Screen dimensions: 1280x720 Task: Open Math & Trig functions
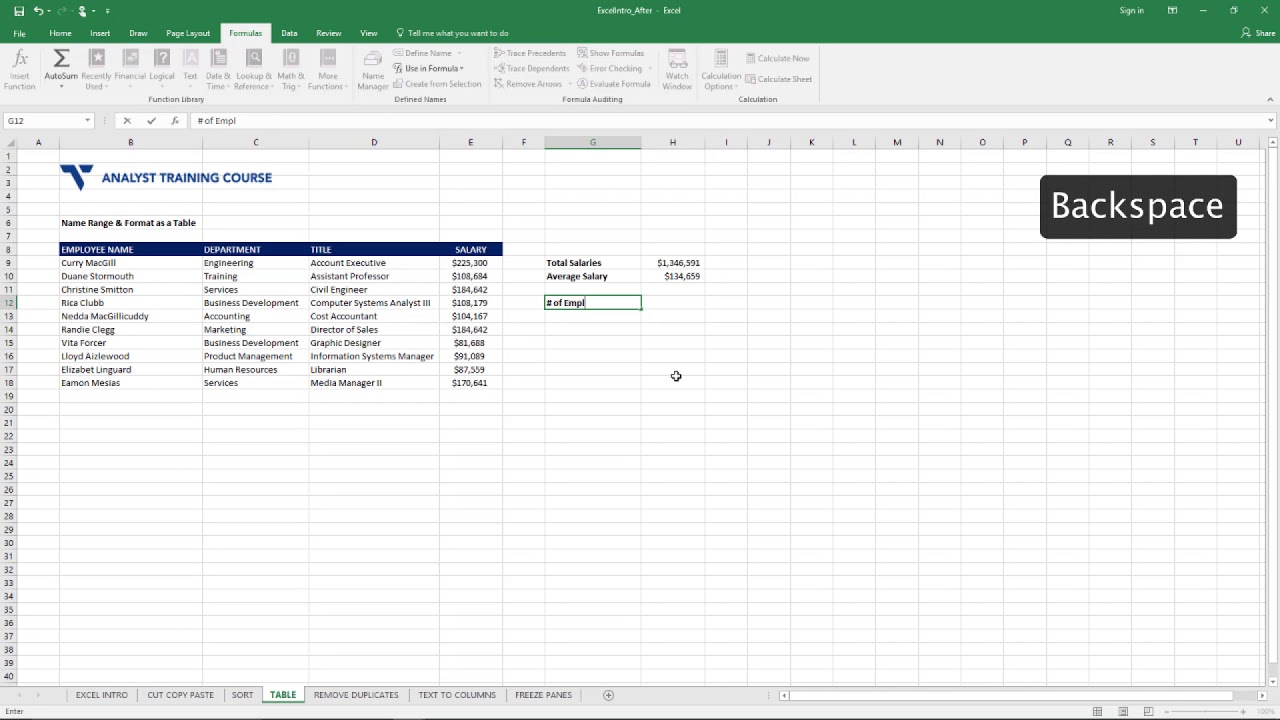291,70
